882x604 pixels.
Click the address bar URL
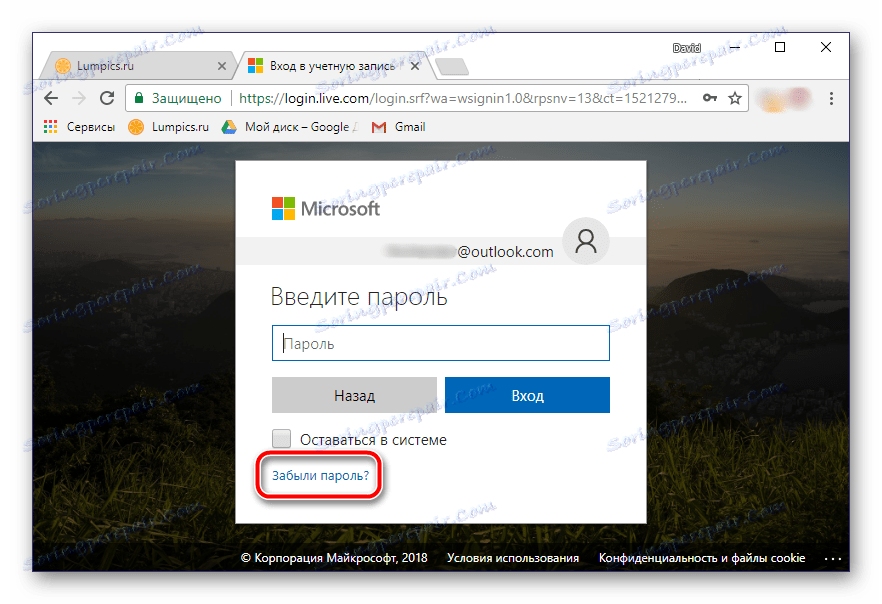(462, 98)
